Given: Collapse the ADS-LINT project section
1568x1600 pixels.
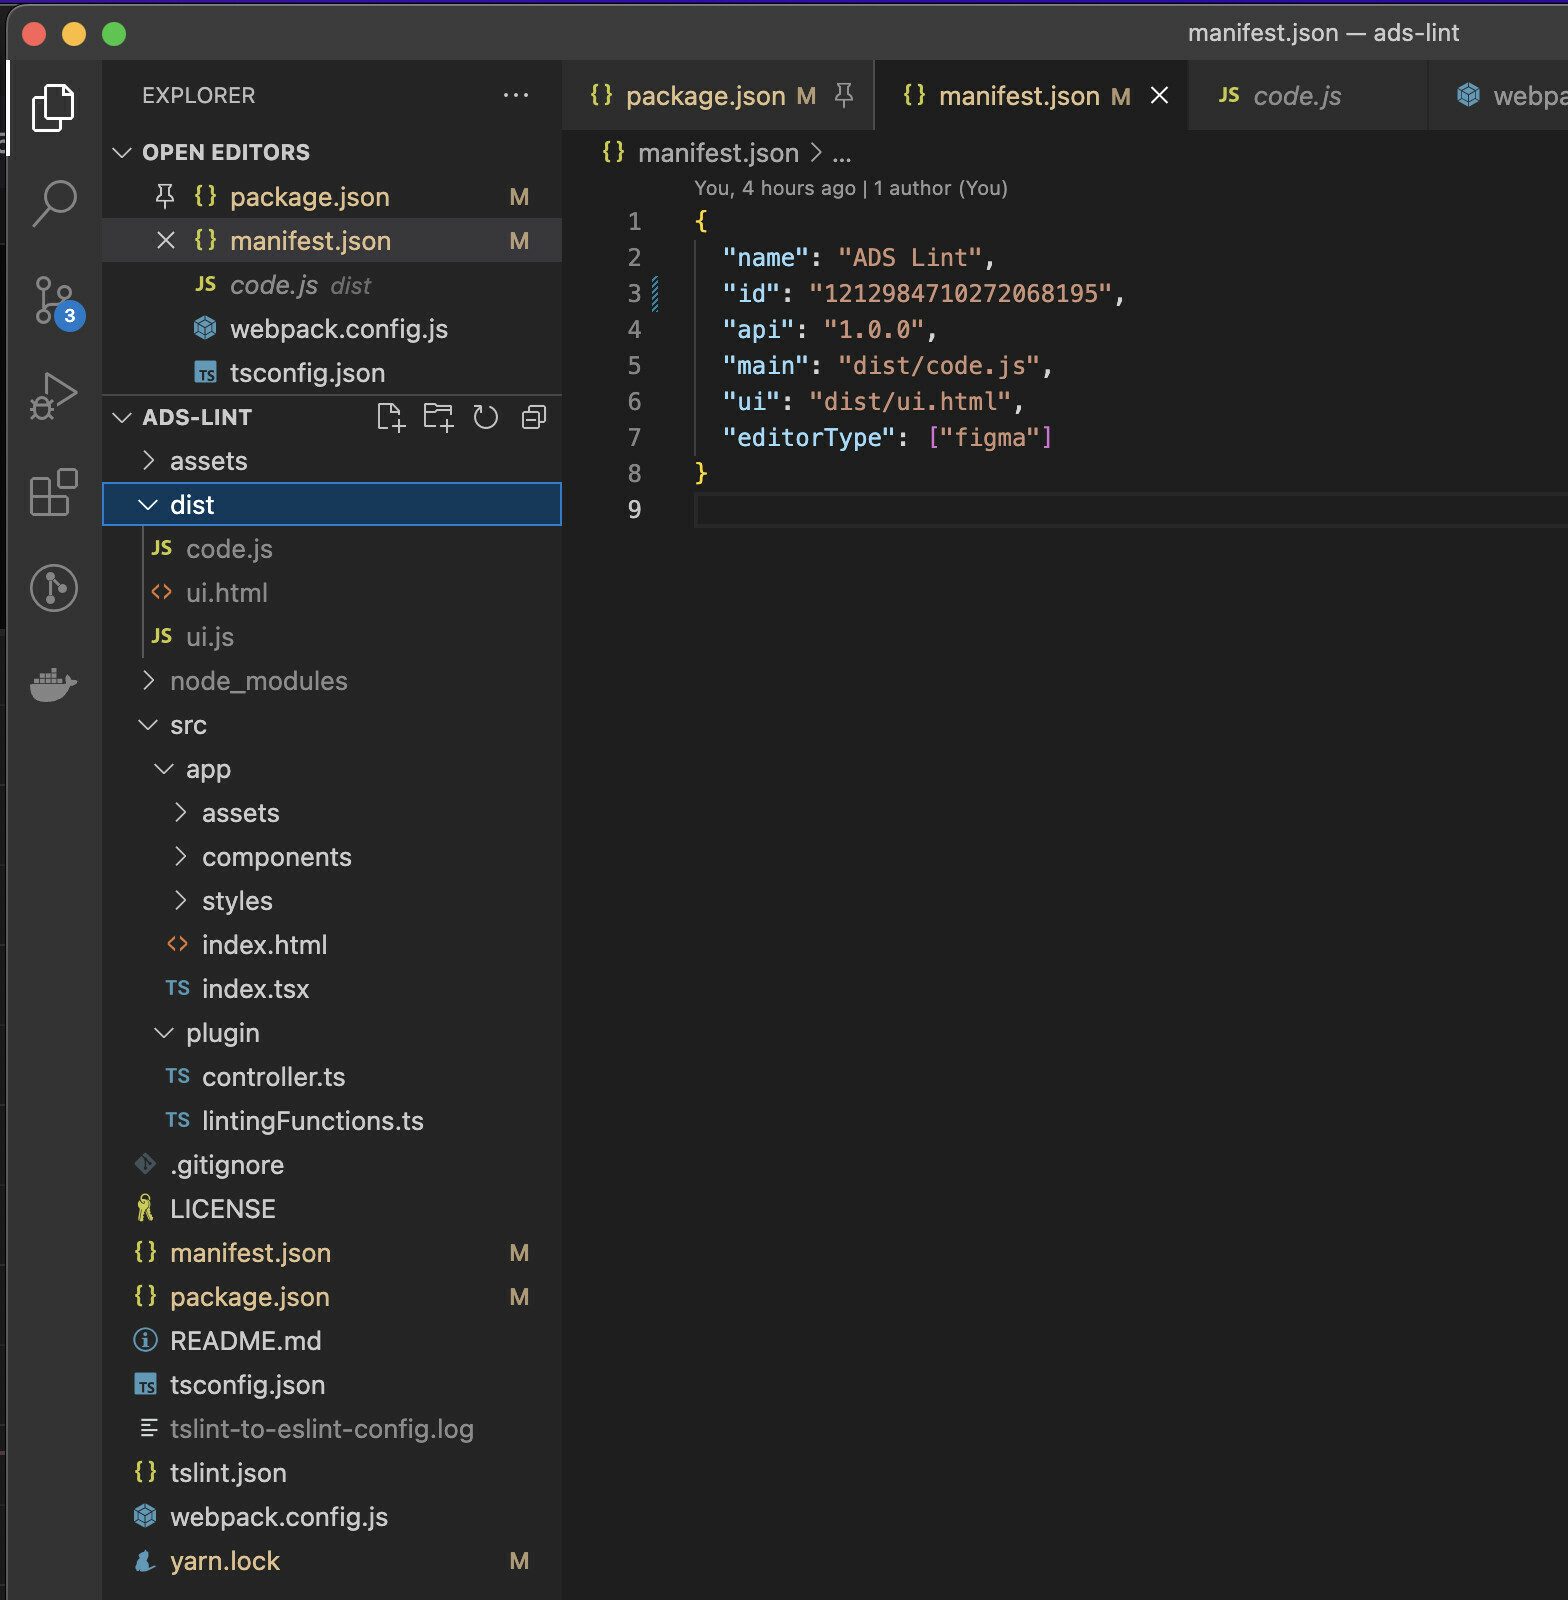Looking at the screenshot, I should pos(196,417).
